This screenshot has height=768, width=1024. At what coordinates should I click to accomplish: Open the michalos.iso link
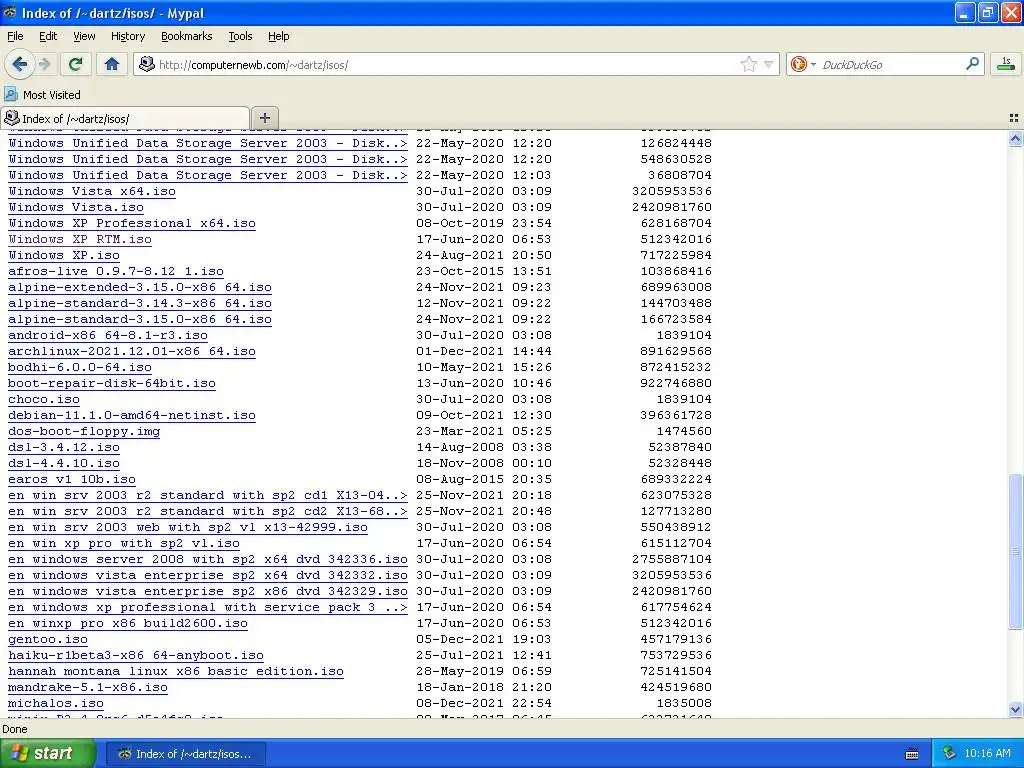click(x=56, y=703)
